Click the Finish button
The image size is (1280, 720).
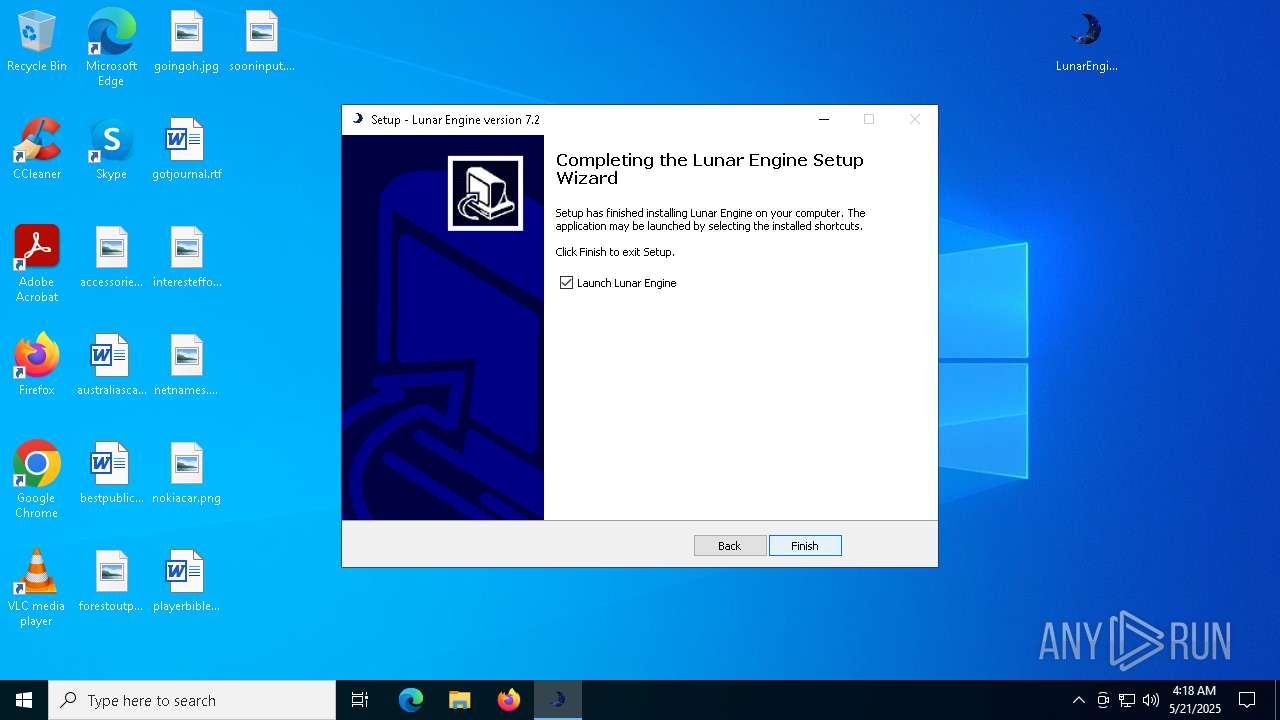tap(805, 546)
